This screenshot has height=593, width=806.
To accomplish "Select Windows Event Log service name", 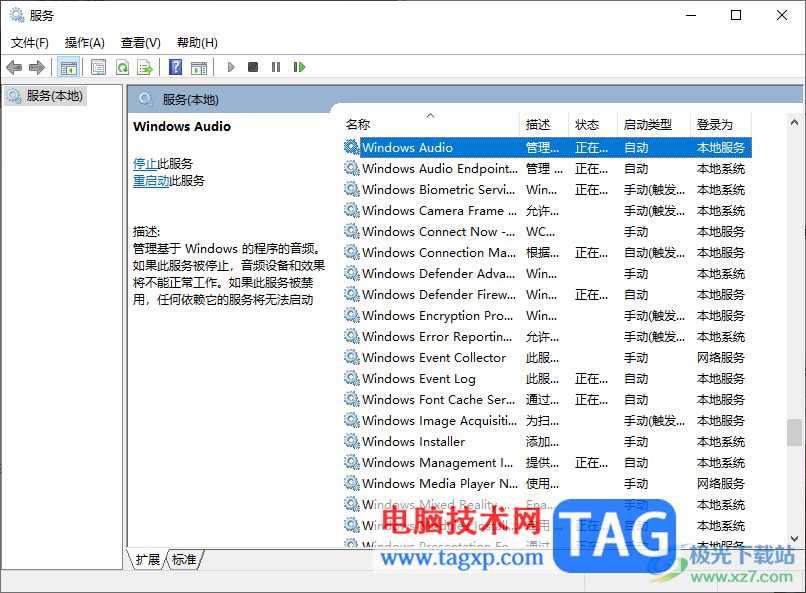I will [418, 379].
